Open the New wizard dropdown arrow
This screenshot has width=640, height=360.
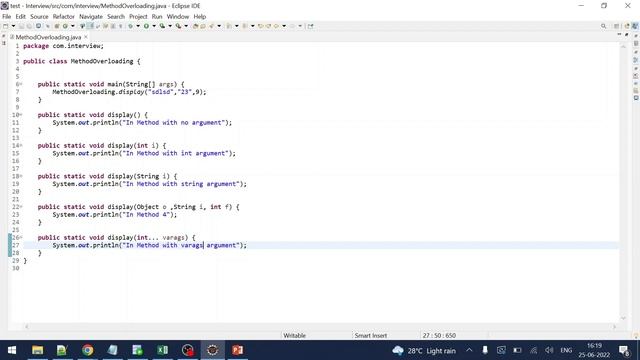pyautogui.click(x=13, y=26)
